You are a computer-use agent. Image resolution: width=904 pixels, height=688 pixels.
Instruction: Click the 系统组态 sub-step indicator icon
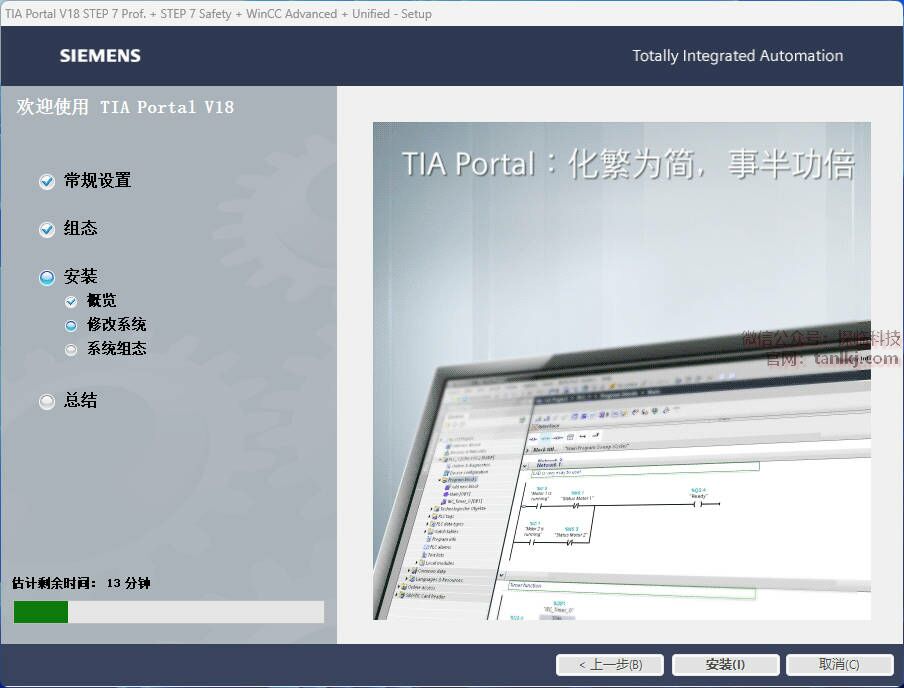71,350
